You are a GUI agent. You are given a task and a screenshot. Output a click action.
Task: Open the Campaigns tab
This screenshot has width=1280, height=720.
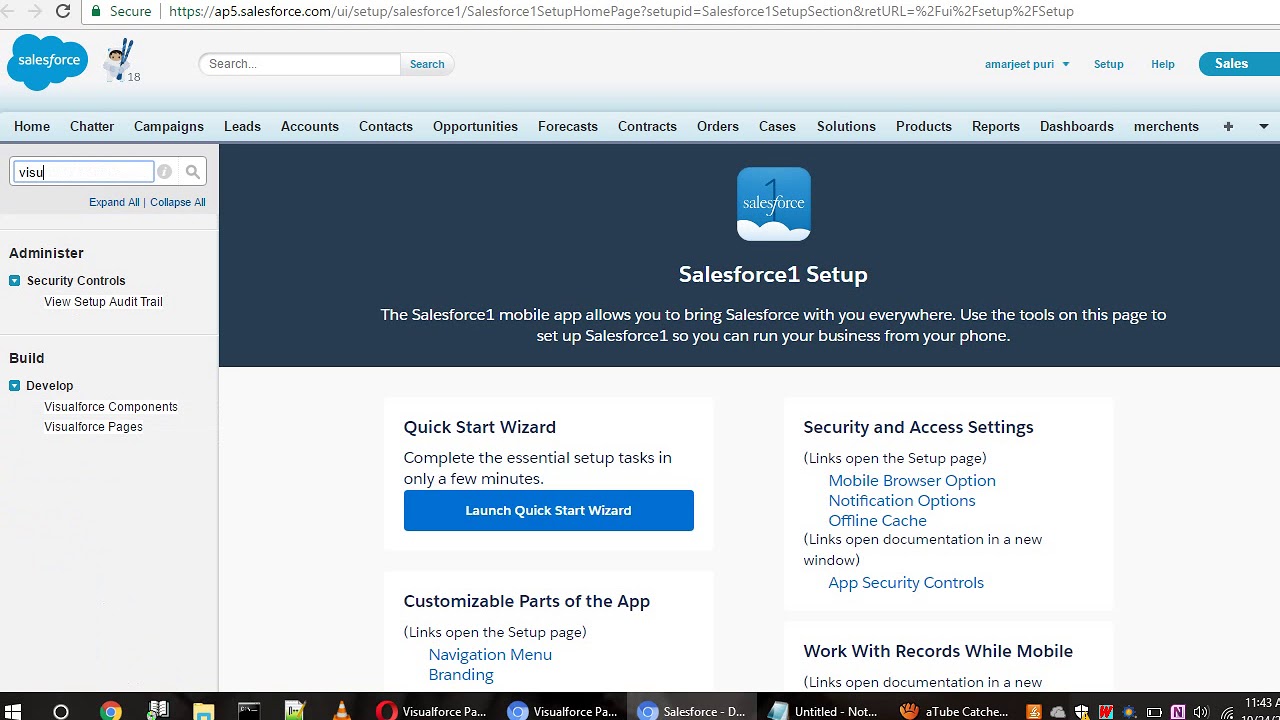(x=169, y=127)
